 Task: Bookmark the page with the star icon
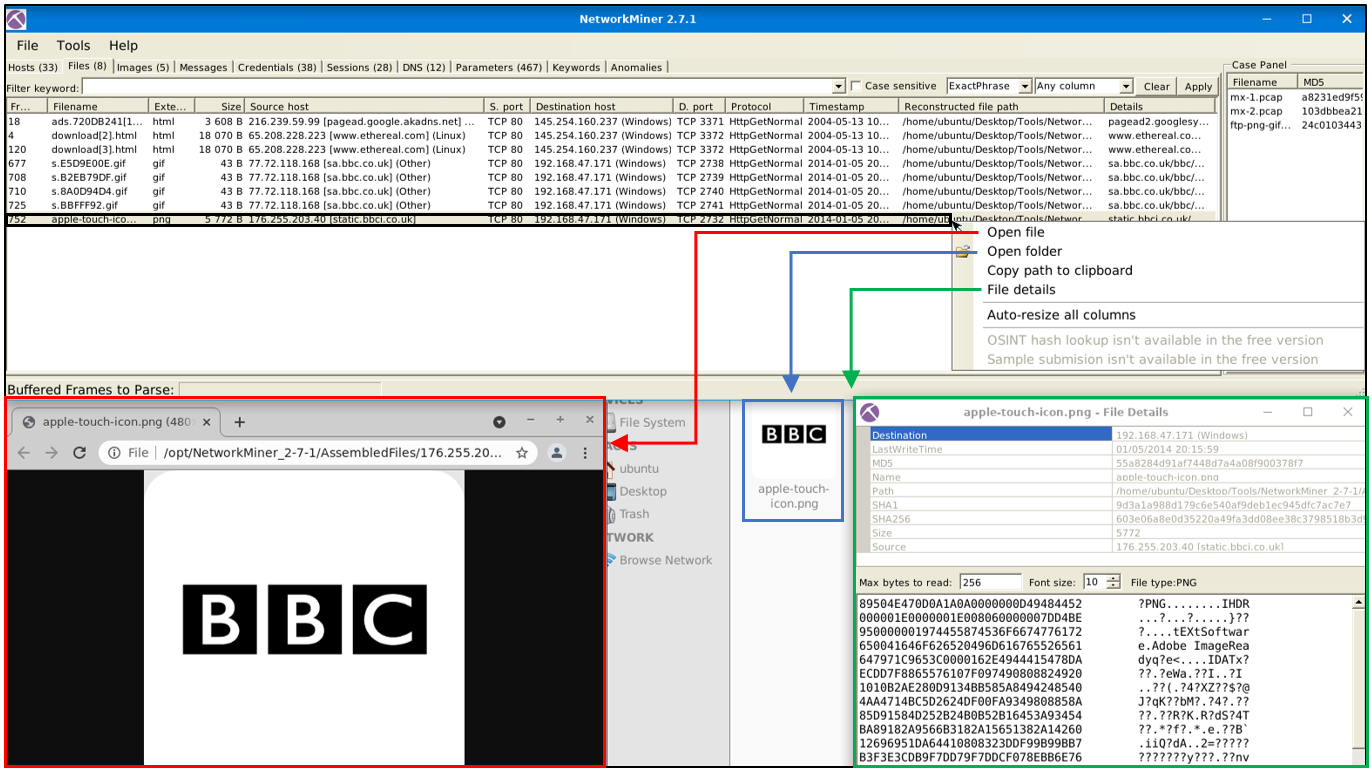(x=522, y=453)
